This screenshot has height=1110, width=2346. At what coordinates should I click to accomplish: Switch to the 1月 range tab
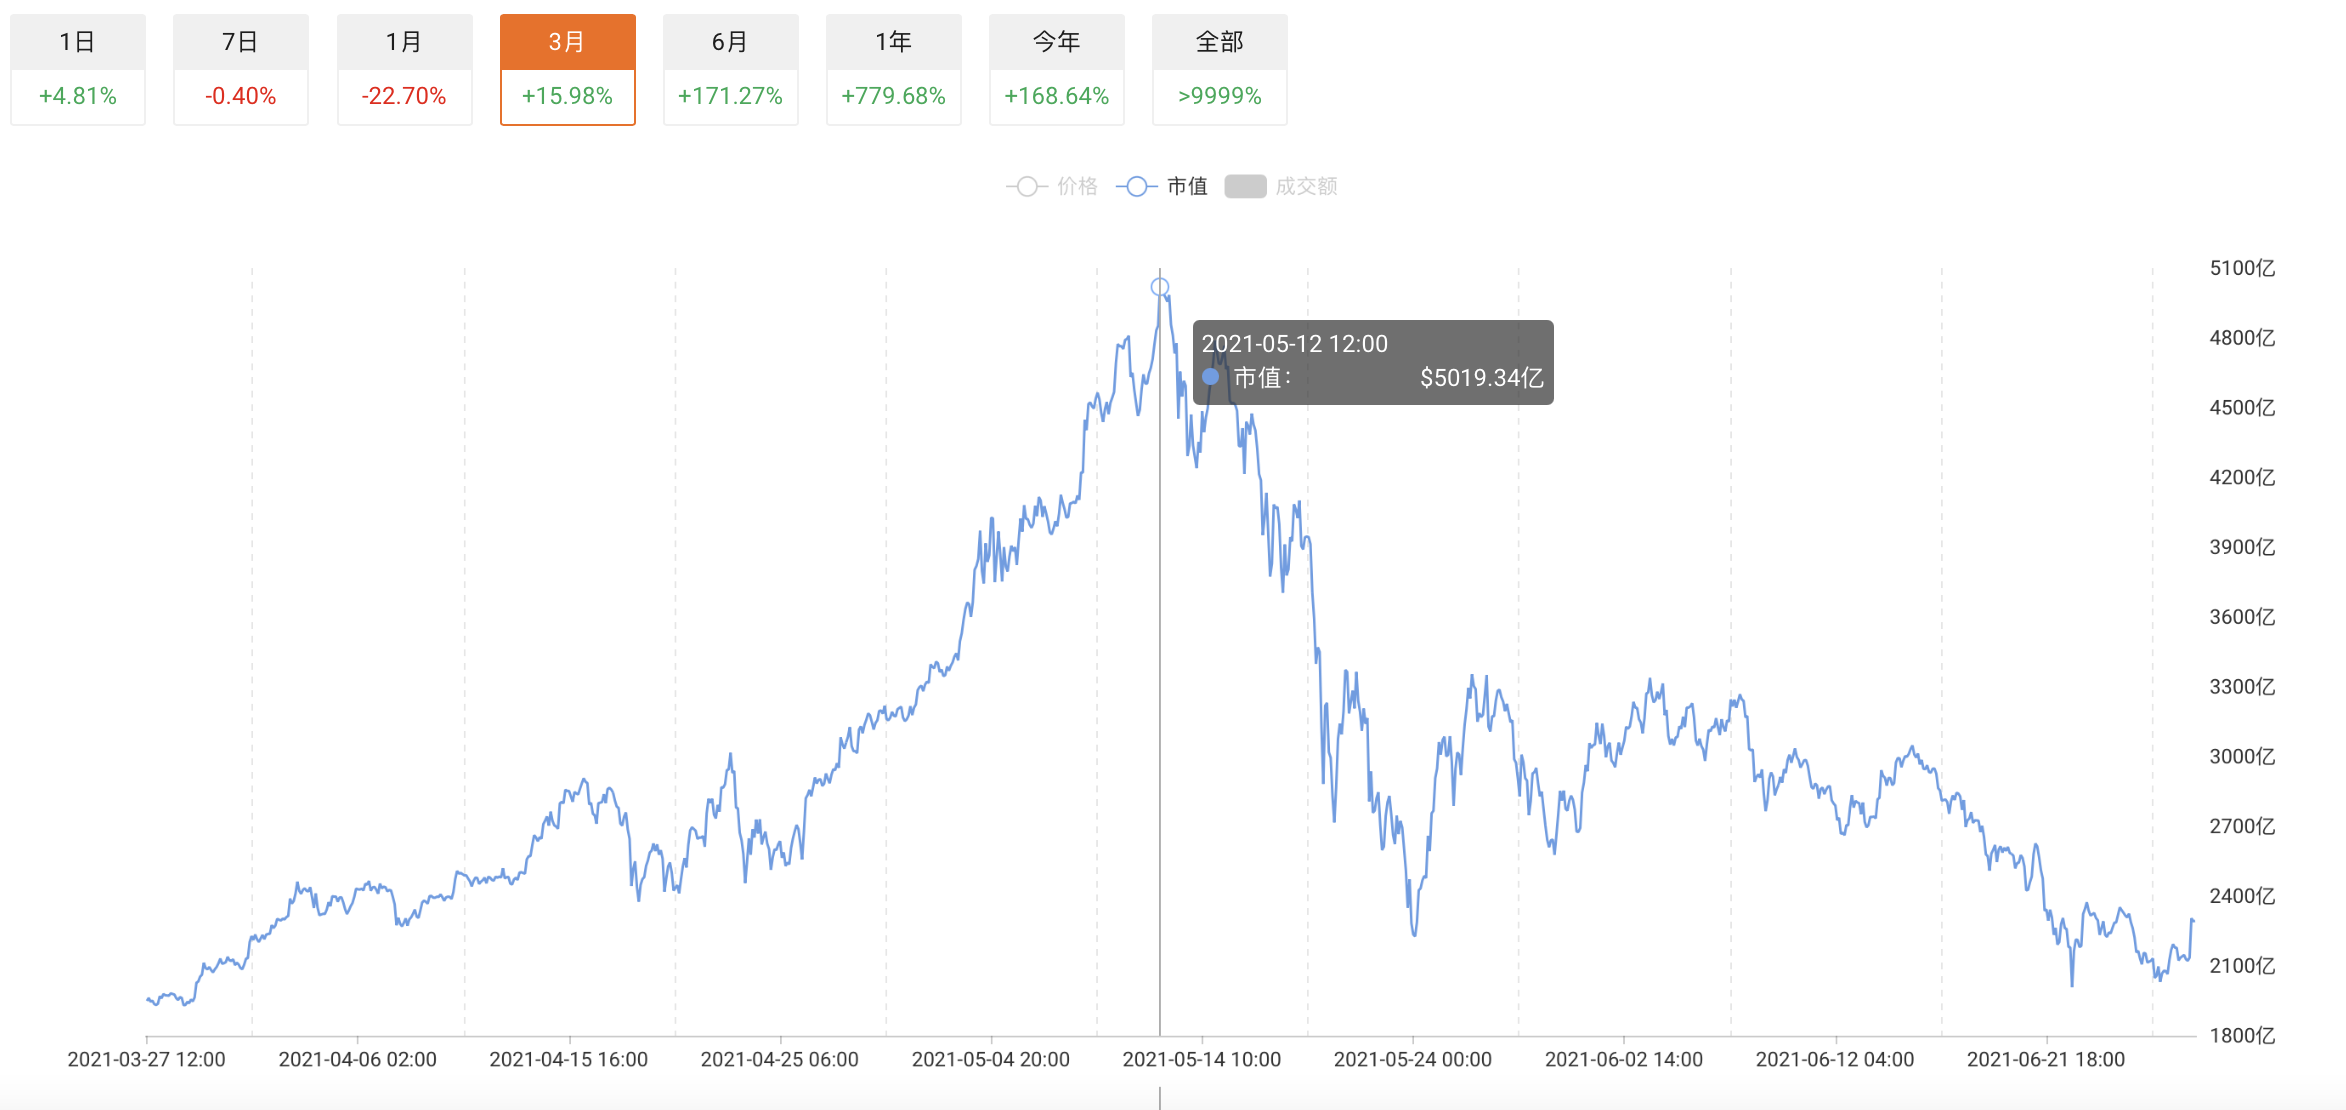(404, 42)
